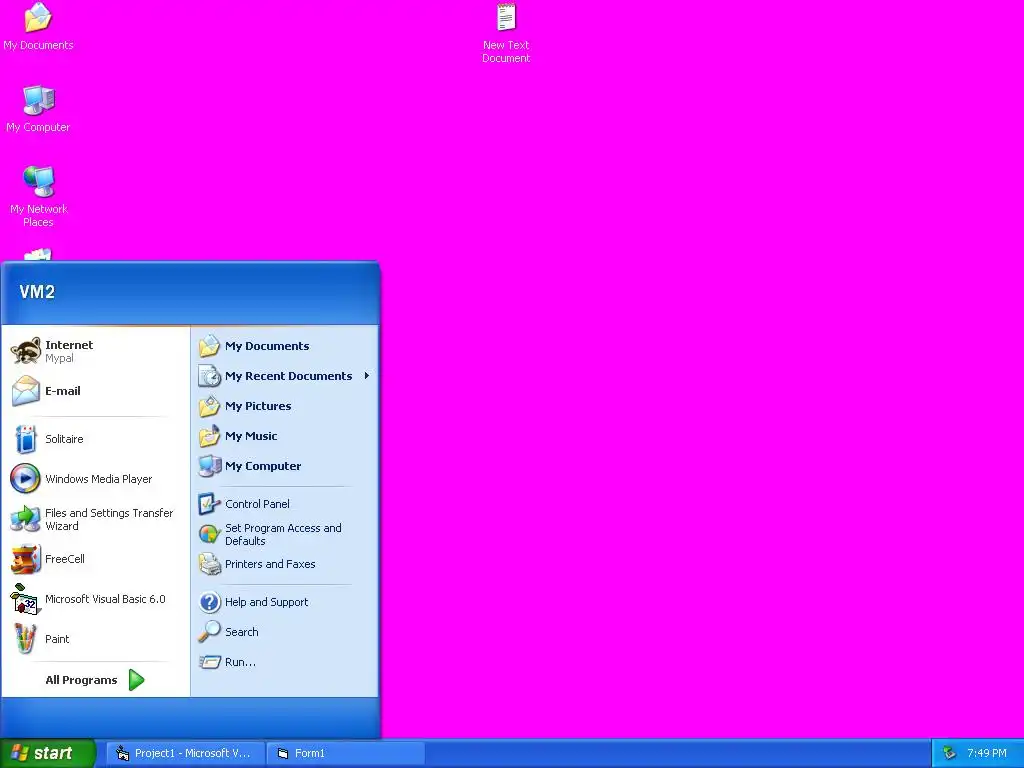The width and height of the screenshot is (1024, 768).
Task: Click the Run dialog icon
Action: 210,662
